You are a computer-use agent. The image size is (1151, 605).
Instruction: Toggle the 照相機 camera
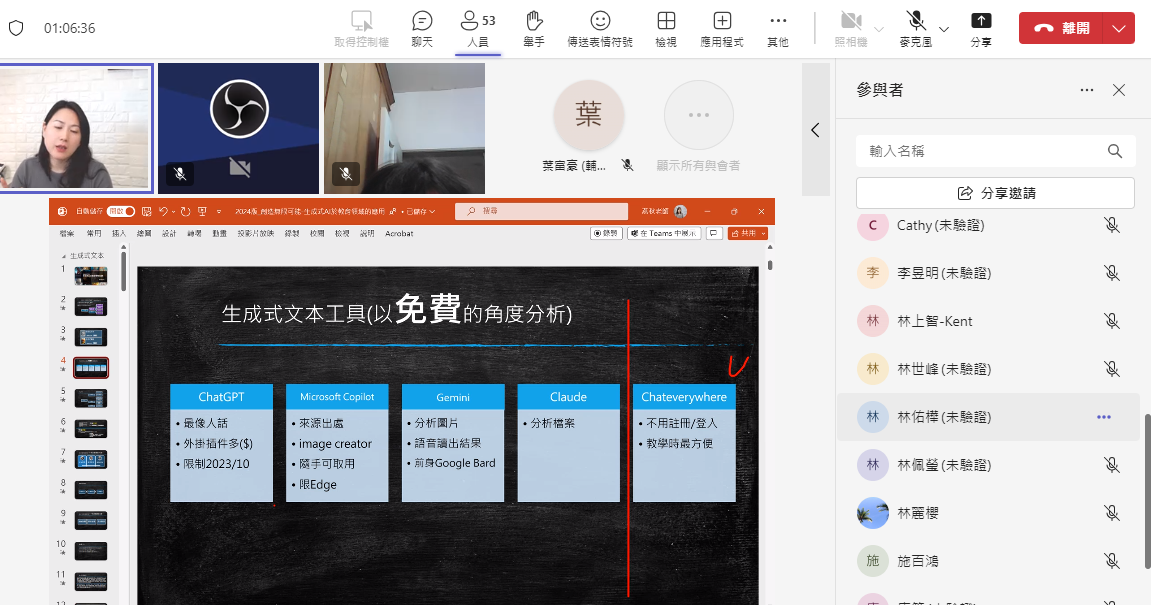click(851, 29)
